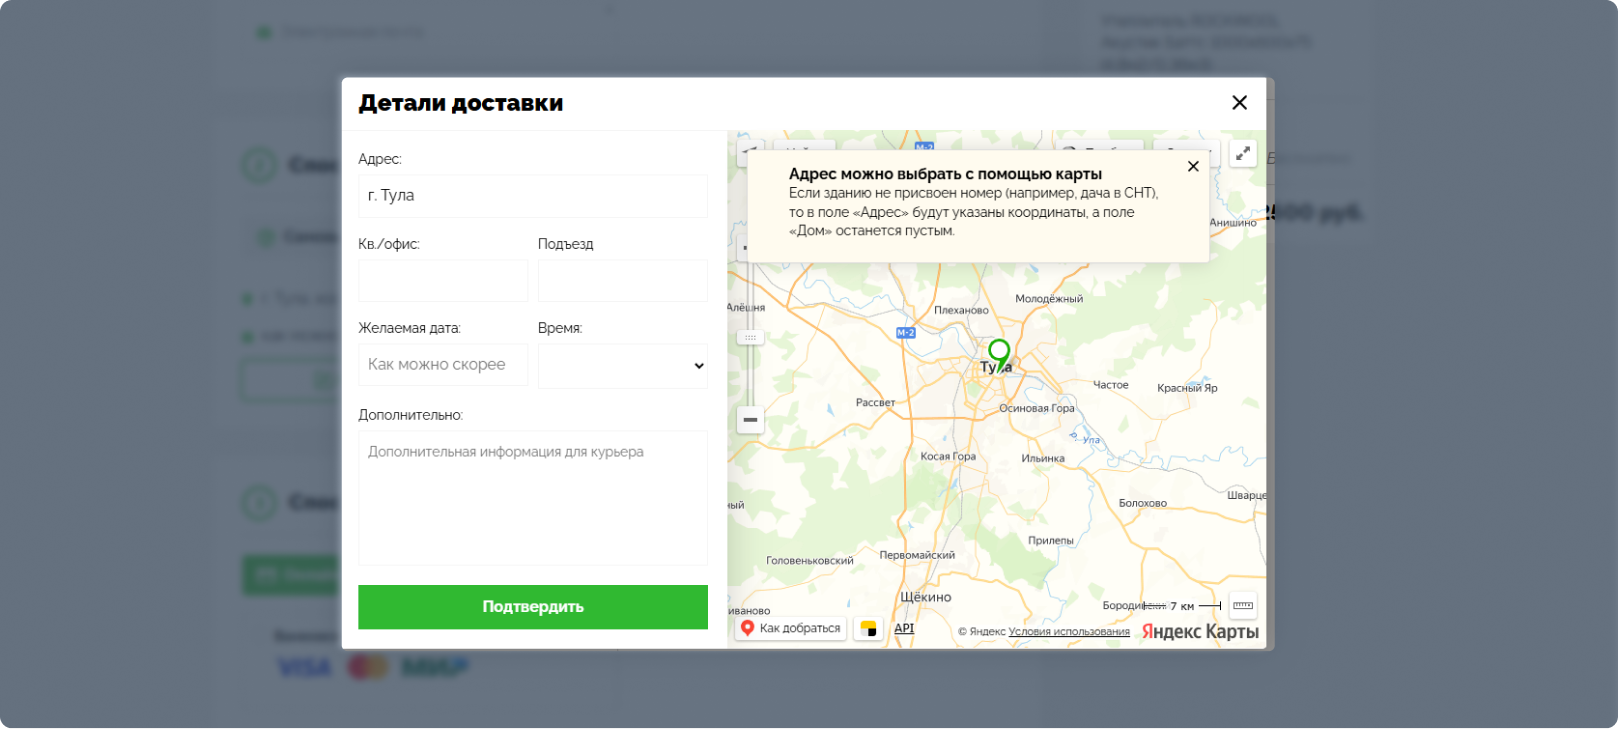Open the API link on map

click(x=904, y=628)
